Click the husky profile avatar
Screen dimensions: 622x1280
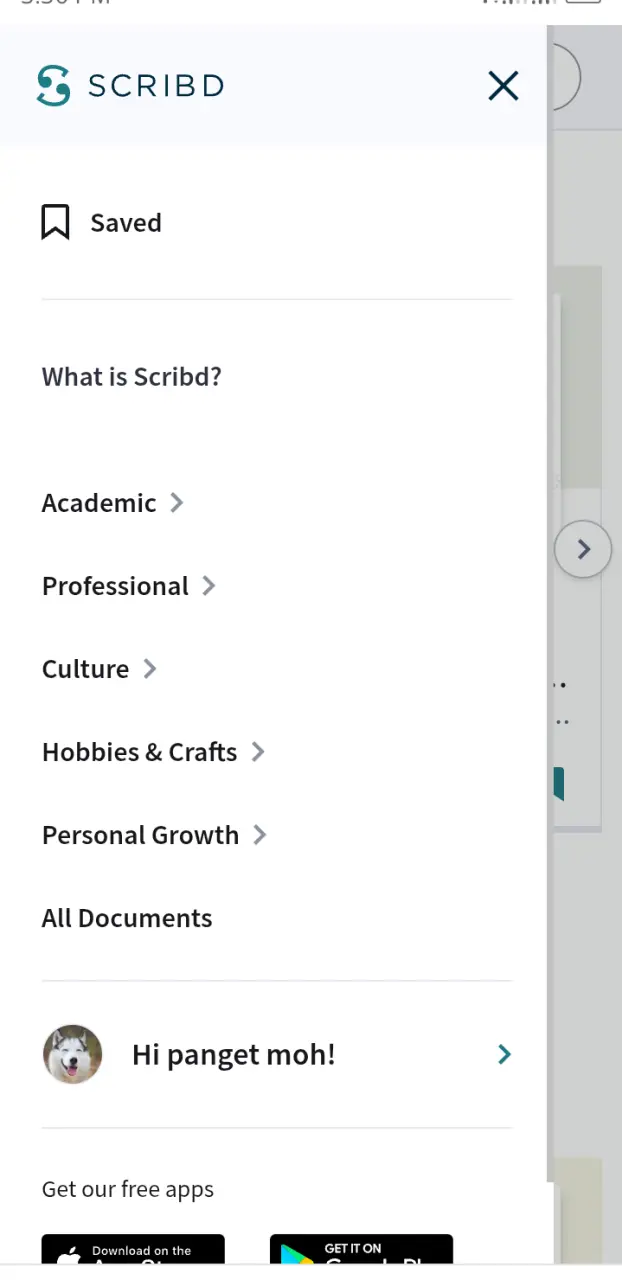pos(72,1054)
